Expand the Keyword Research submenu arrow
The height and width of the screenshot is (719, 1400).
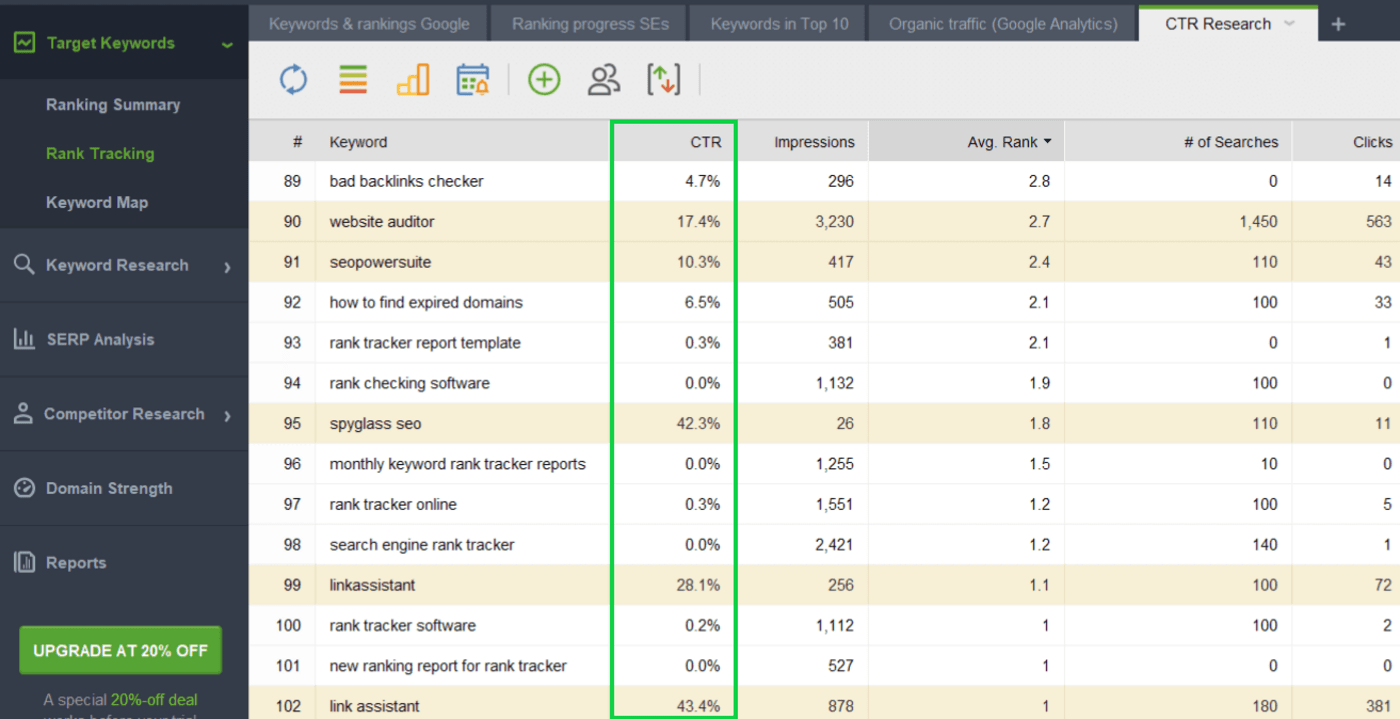(x=227, y=267)
